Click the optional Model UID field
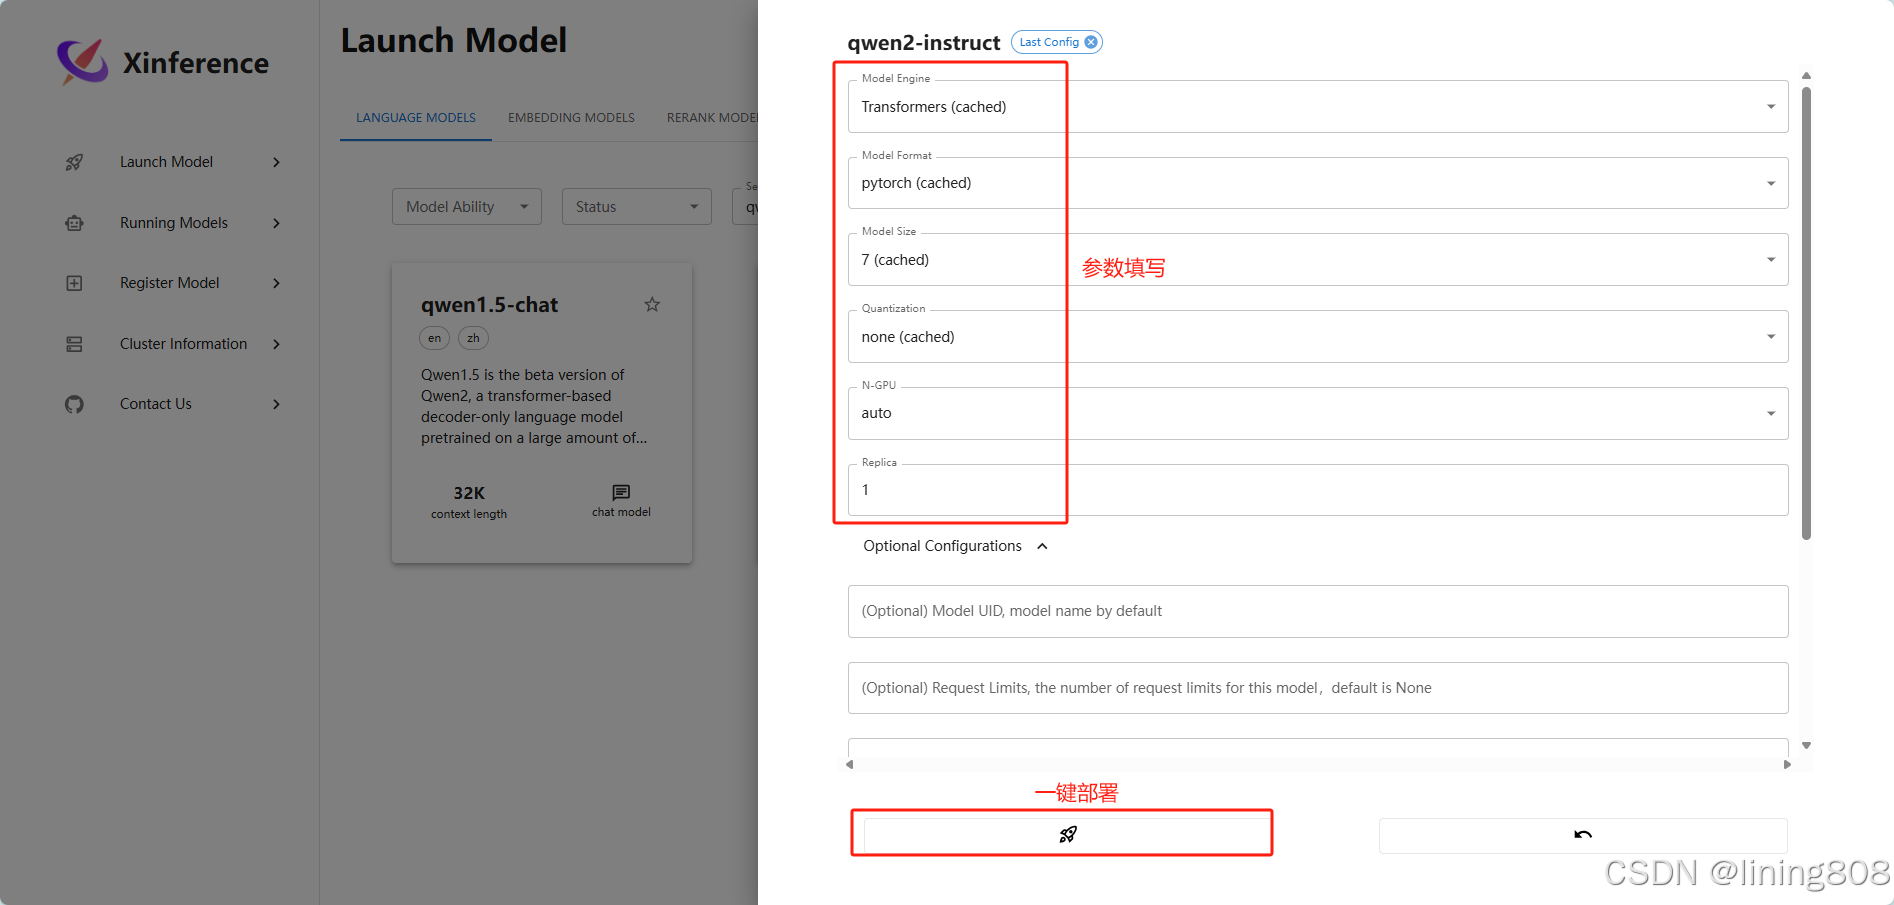 pos(1317,611)
